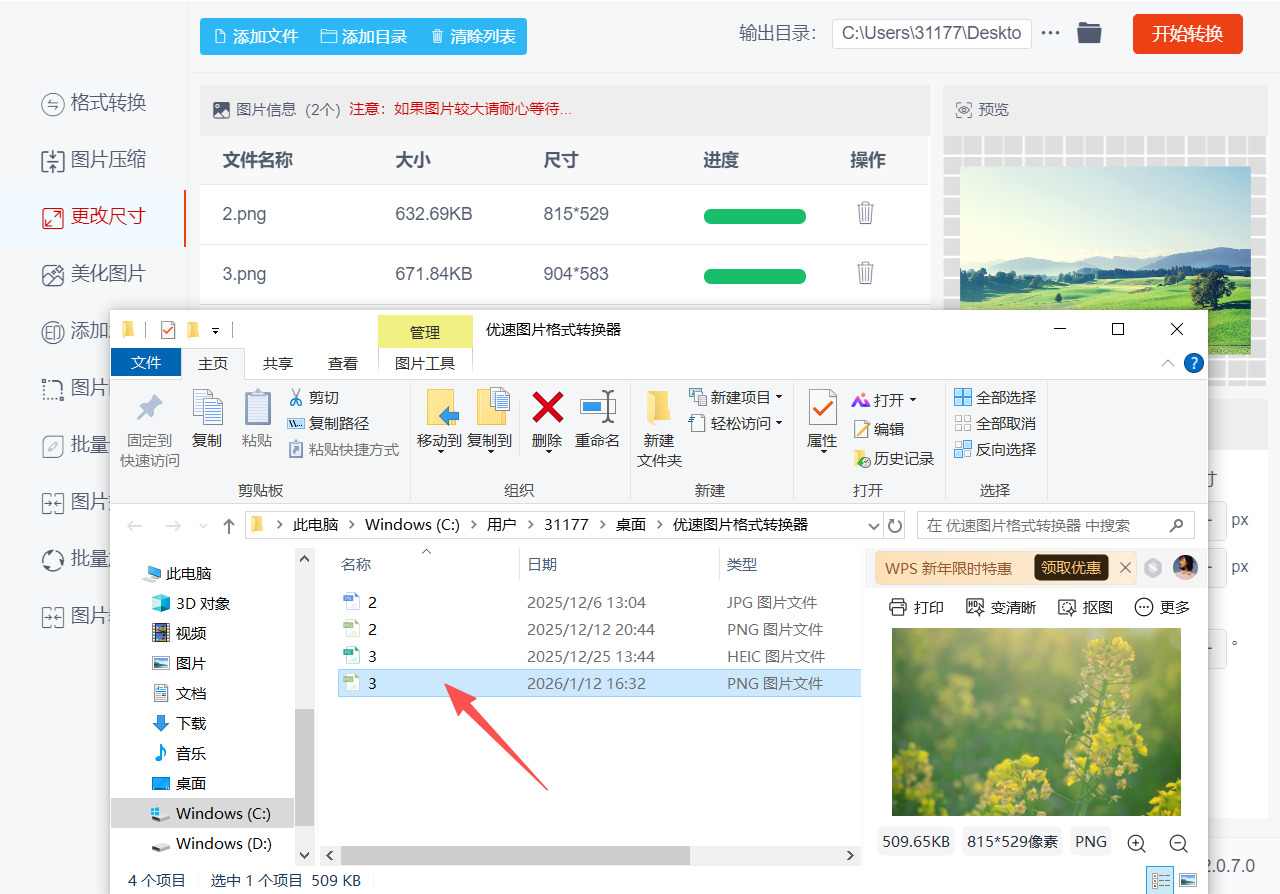Open the 文件 menu in Explorer
The width and height of the screenshot is (1280, 894).
146,363
